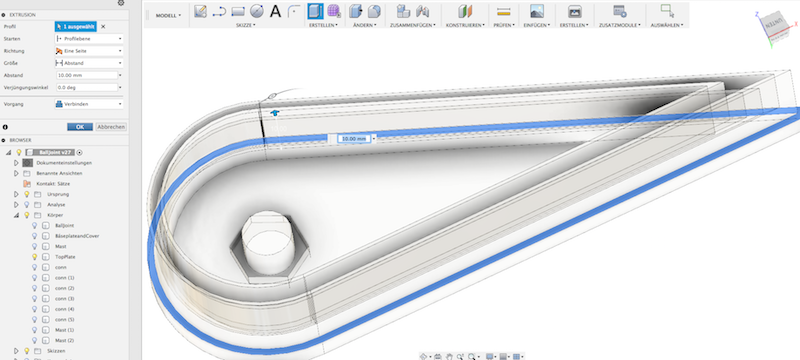Click the Verjüngungswinkel 0.0 deg field
800x360 pixels.
point(87,88)
